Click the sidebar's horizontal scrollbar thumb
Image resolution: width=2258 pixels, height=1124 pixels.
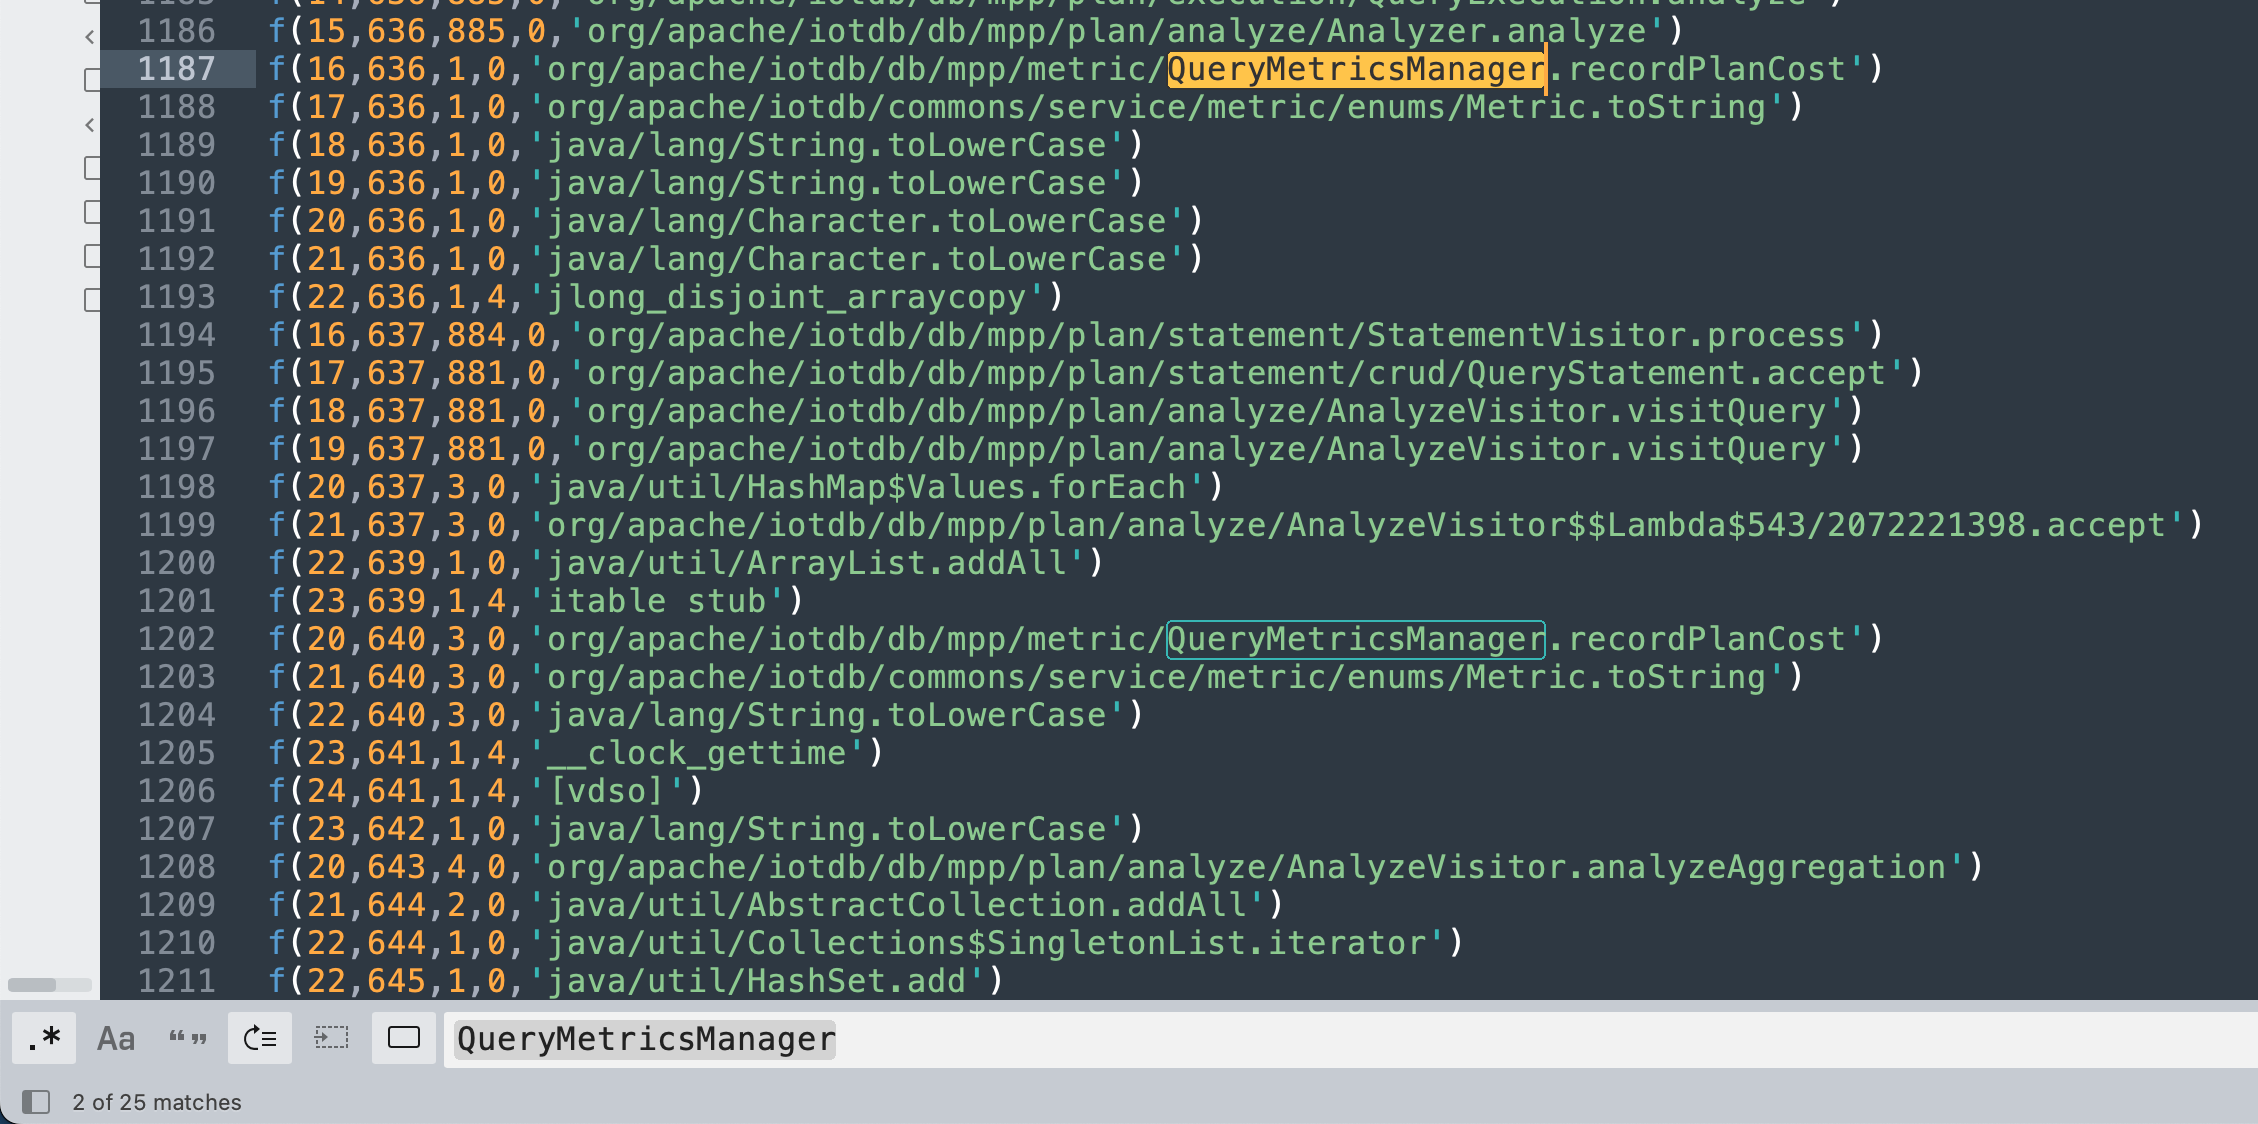click(32, 985)
